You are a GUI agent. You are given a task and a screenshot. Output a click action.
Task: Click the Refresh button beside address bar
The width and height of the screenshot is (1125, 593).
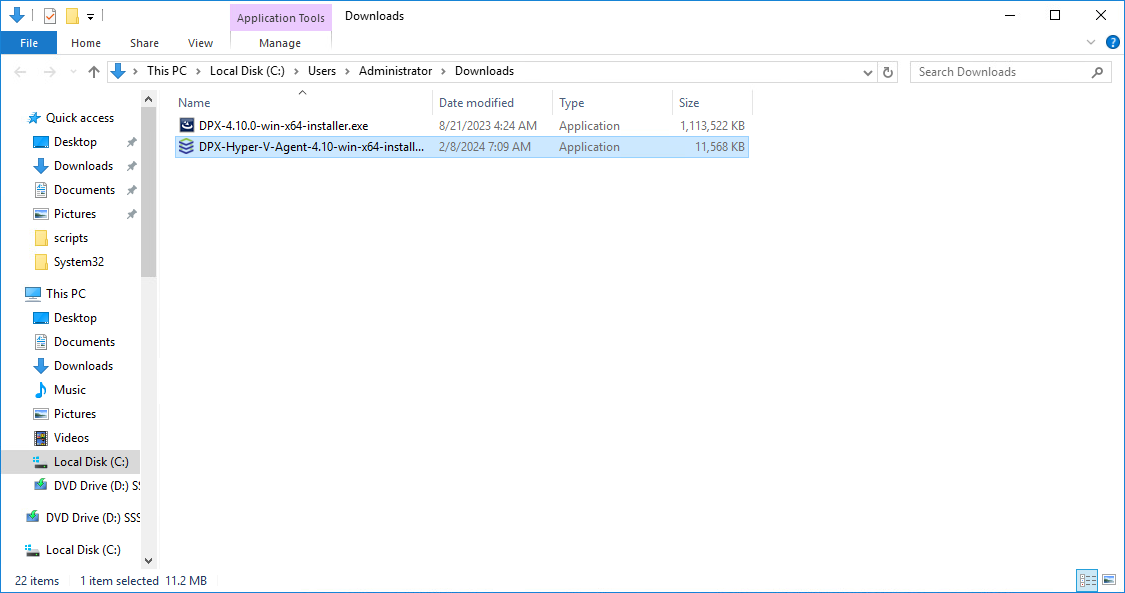[888, 72]
